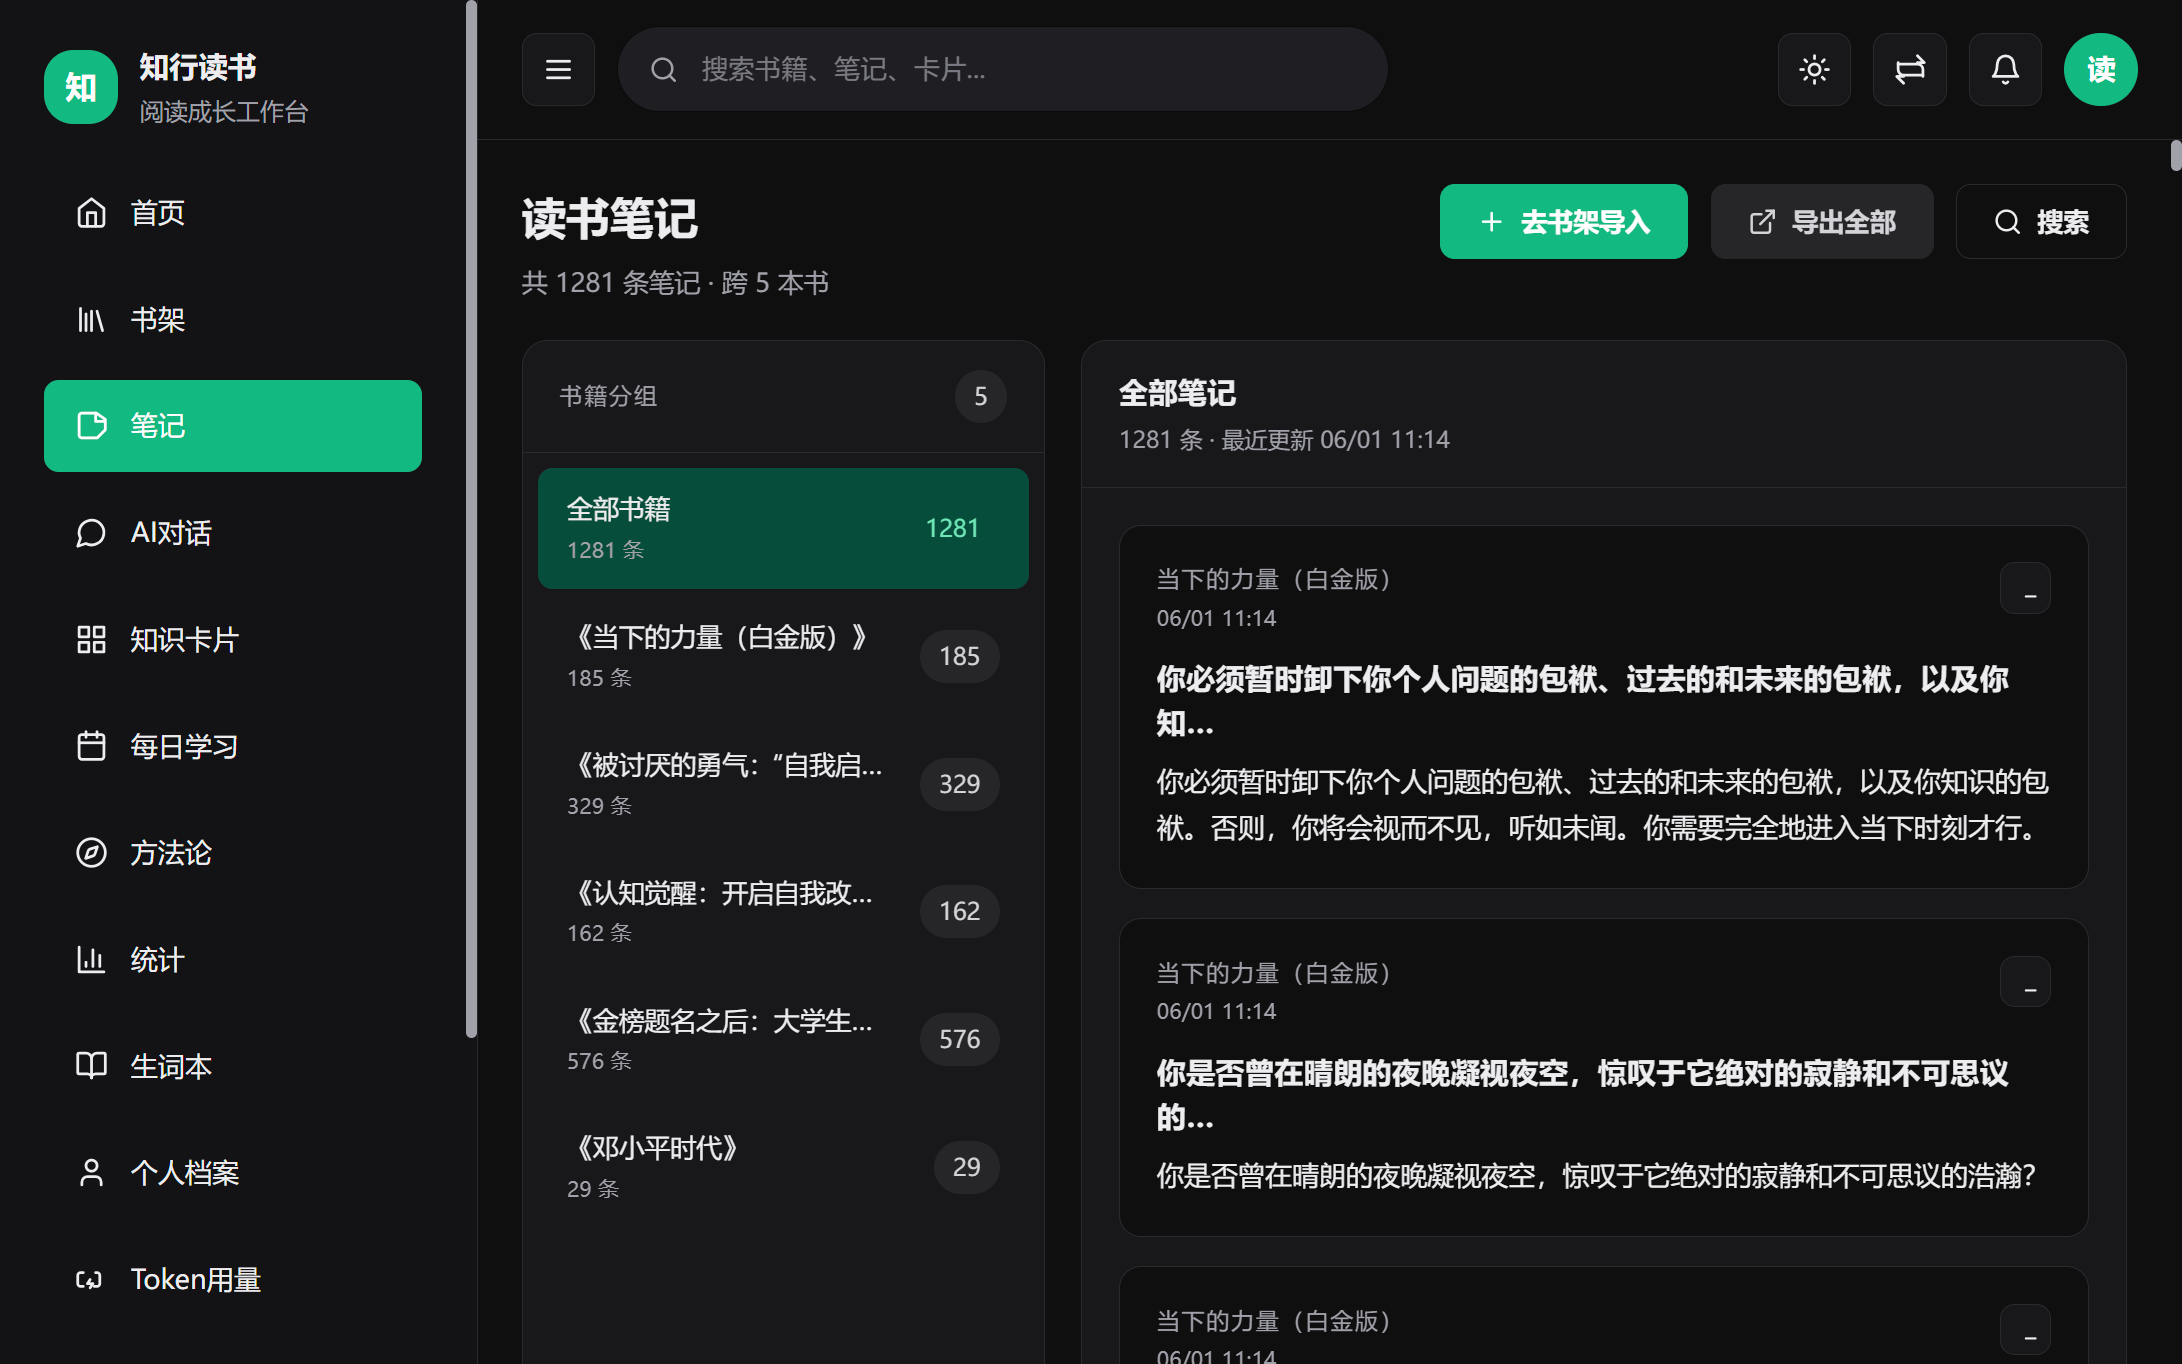Click the 知 app logo icon
Image resolution: width=2182 pixels, height=1364 pixels.
click(81, 87)
